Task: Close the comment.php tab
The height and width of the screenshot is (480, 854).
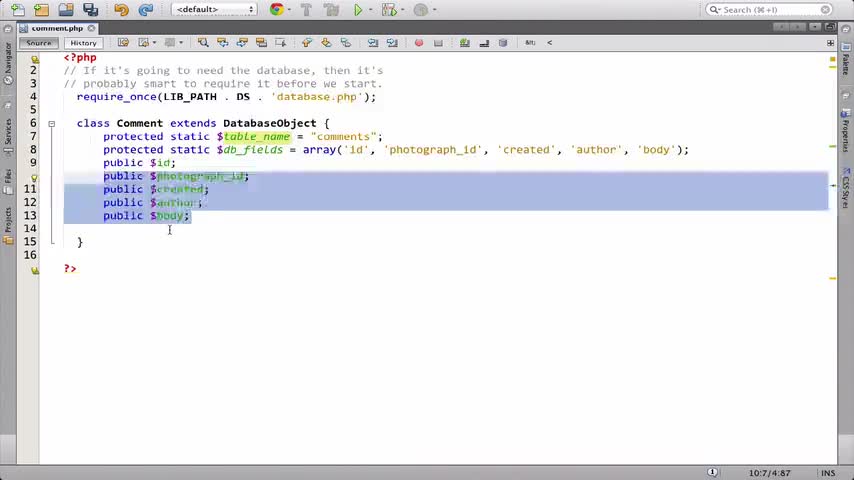Action: pos(92,28)
